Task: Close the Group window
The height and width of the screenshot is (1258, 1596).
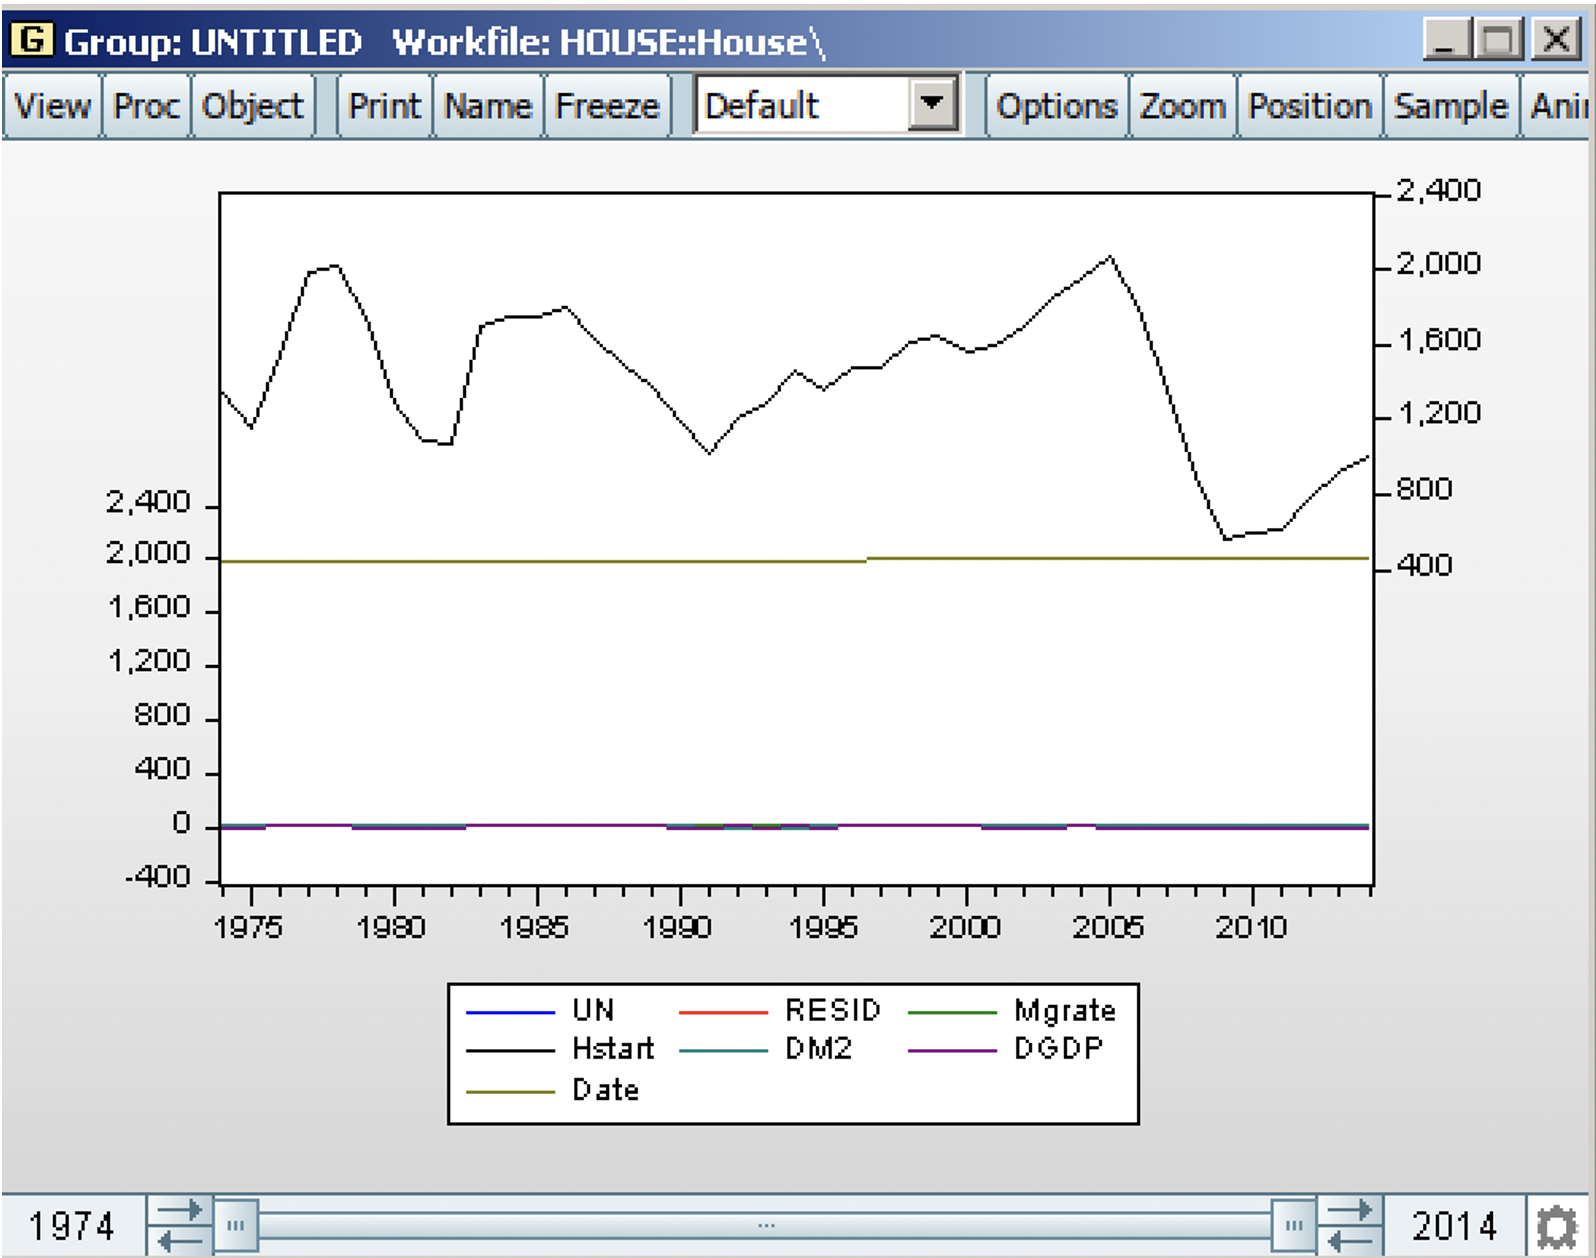Action: point(1556,40)
